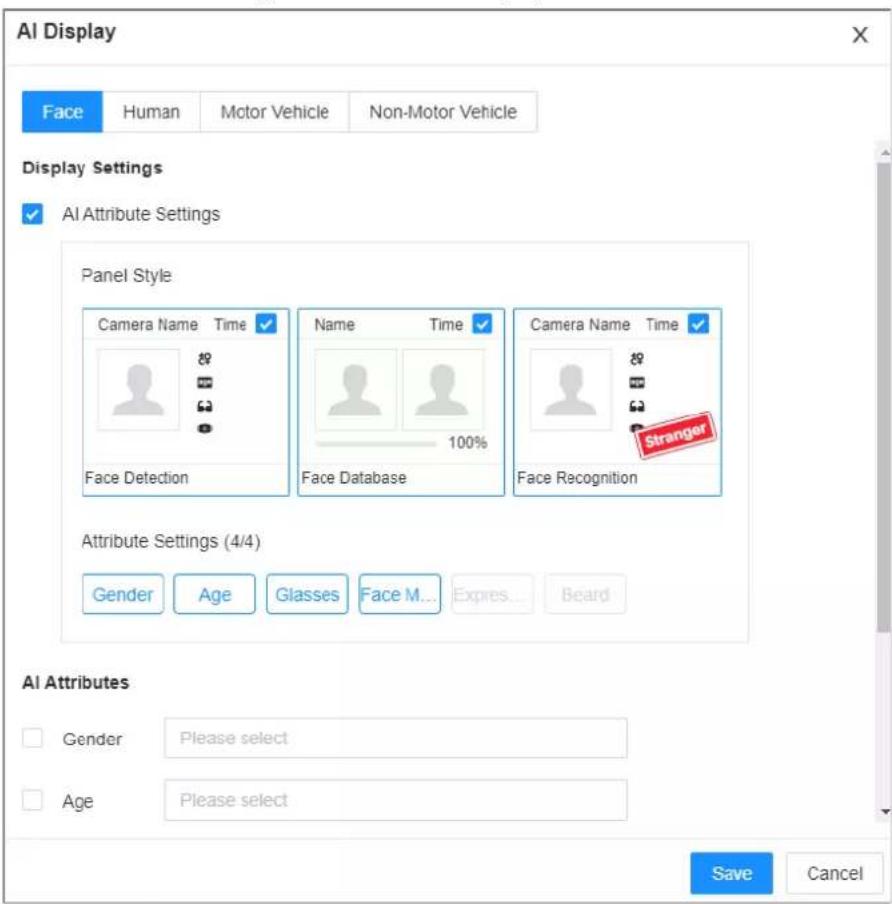Viewport: 892px width, 904px height.
Task: Open the Human tab
Action: (x=151, y=112)
